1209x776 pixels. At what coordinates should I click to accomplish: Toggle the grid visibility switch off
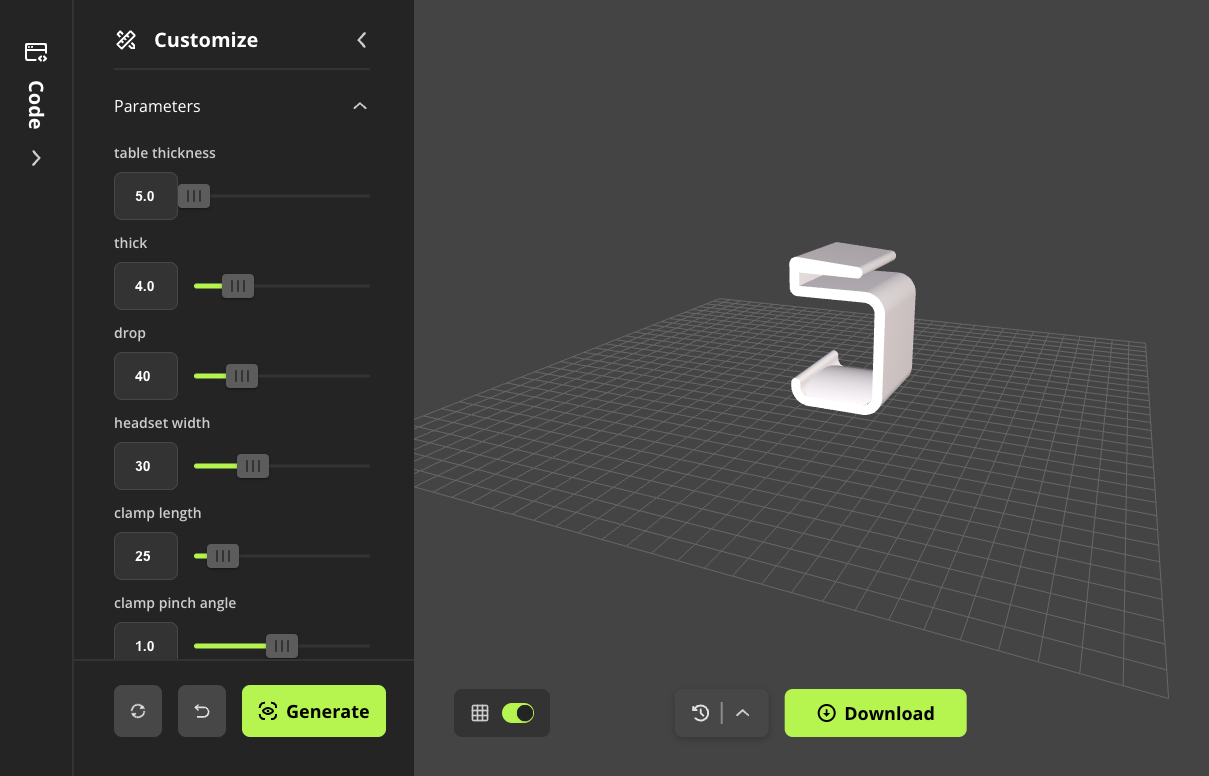(518, 713)
